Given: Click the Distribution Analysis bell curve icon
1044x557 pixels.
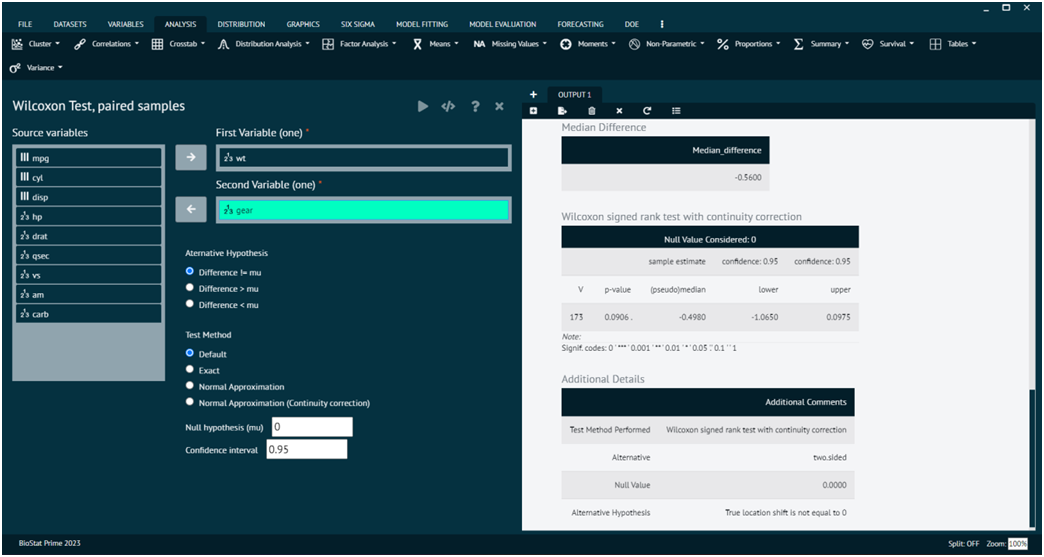Looking at the screenshot, I should (x=224, y=44).
